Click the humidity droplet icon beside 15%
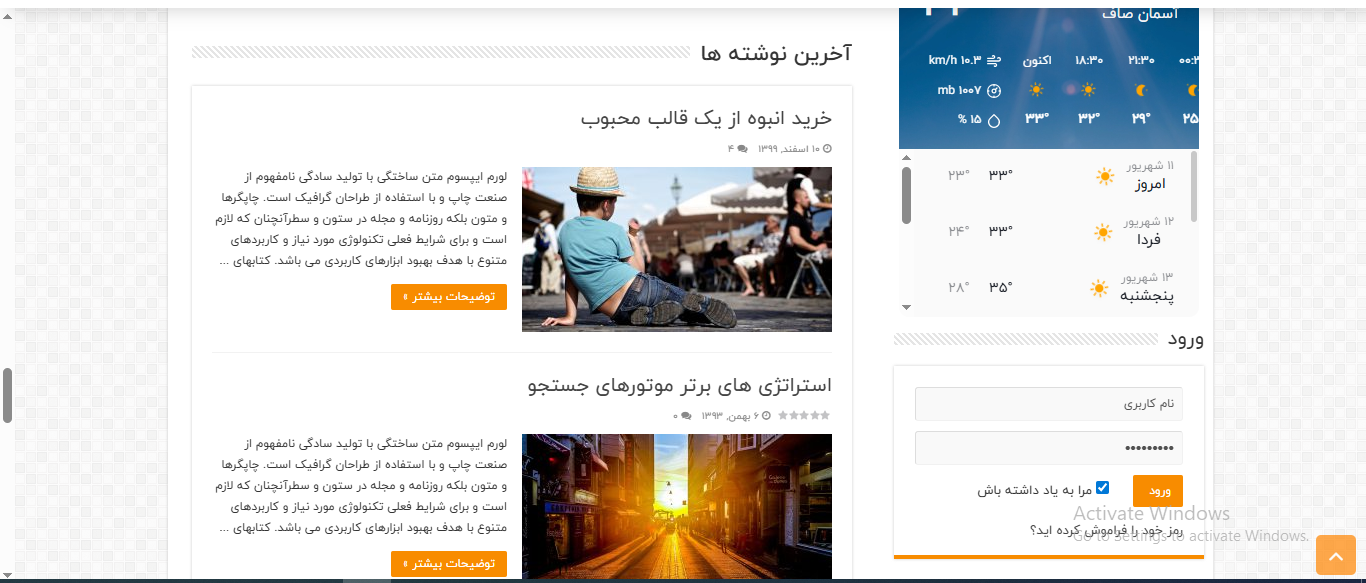 (x=994, y=120)
